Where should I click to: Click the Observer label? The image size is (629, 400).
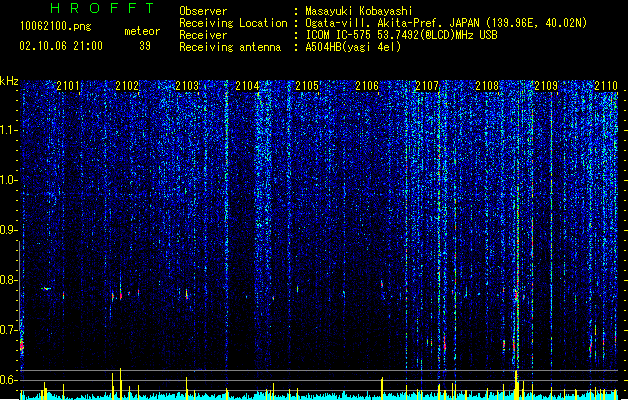[x=203, y=11]
